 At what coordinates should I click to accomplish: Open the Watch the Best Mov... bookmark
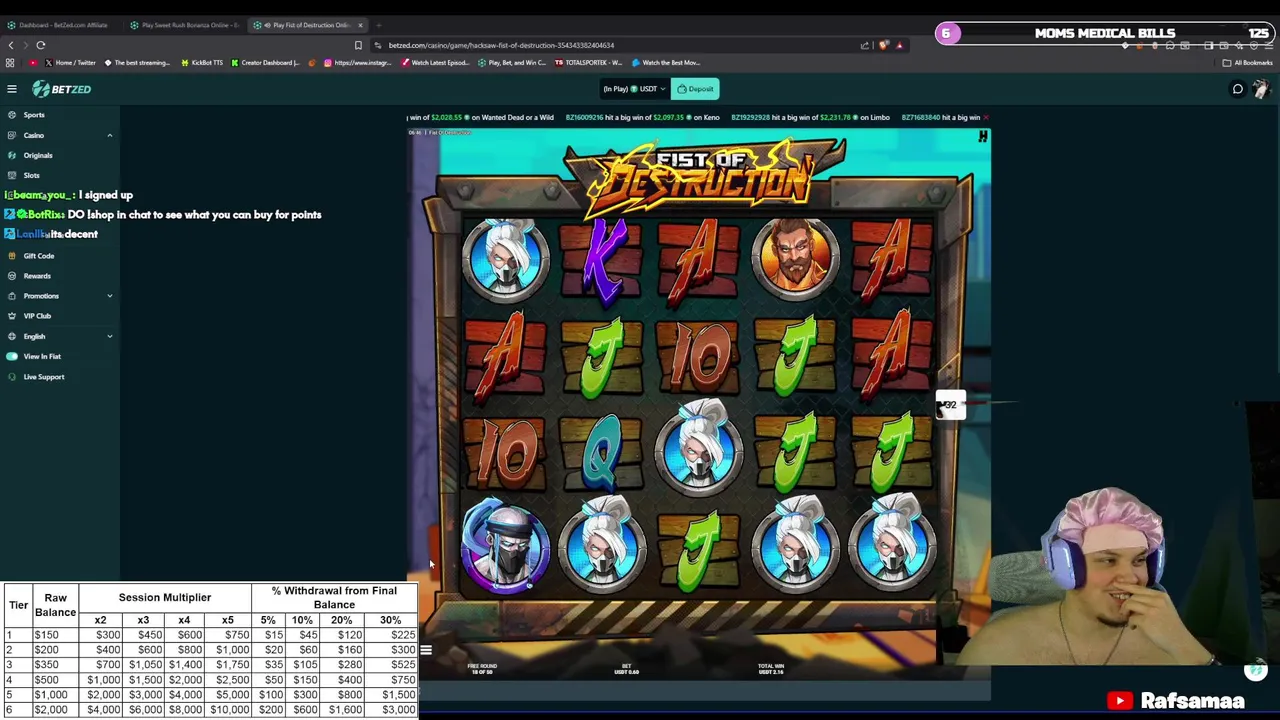click(666, 63)
